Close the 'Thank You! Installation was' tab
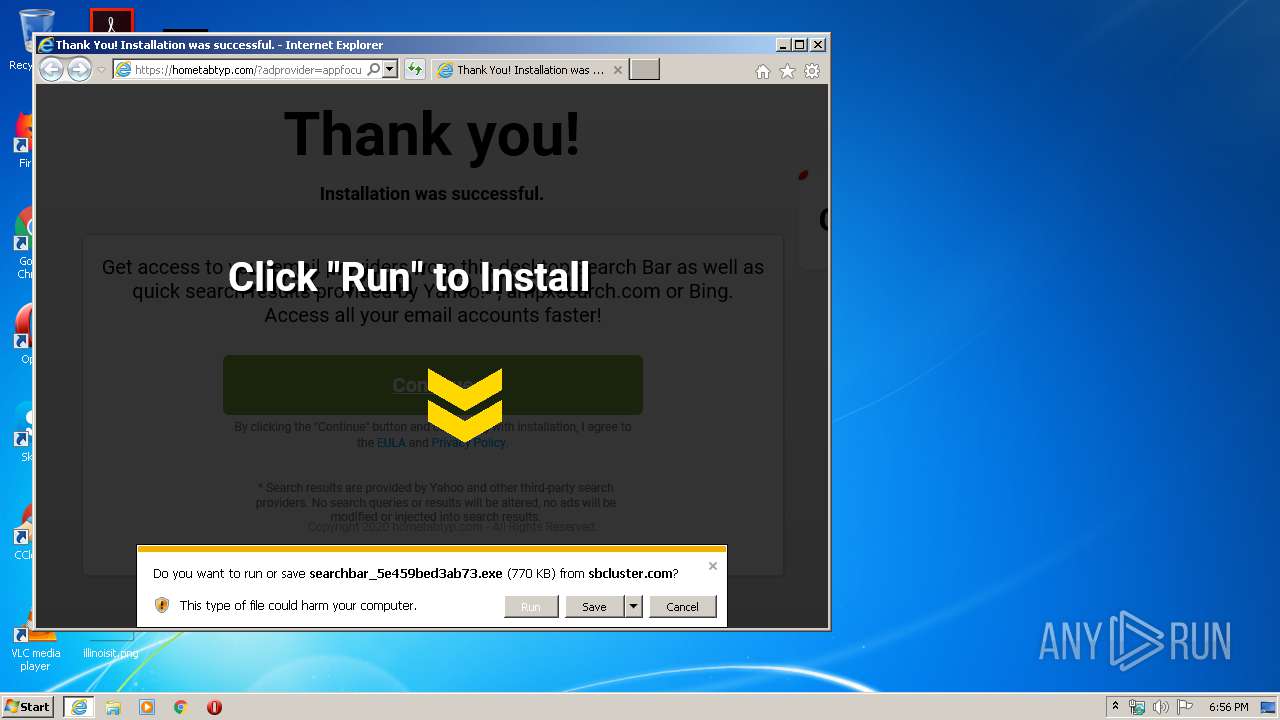Image resolution: width=1280 pixels, height=720 pixels. coord(617,70)
